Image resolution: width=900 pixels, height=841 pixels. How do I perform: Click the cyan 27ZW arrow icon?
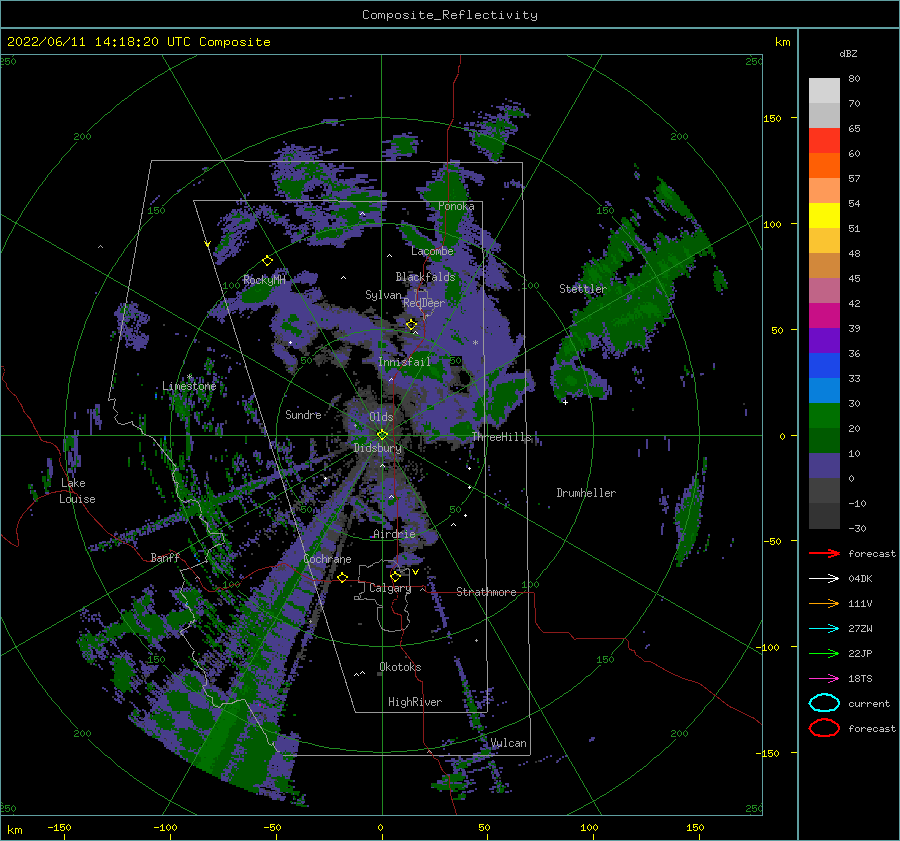[824, 628]
